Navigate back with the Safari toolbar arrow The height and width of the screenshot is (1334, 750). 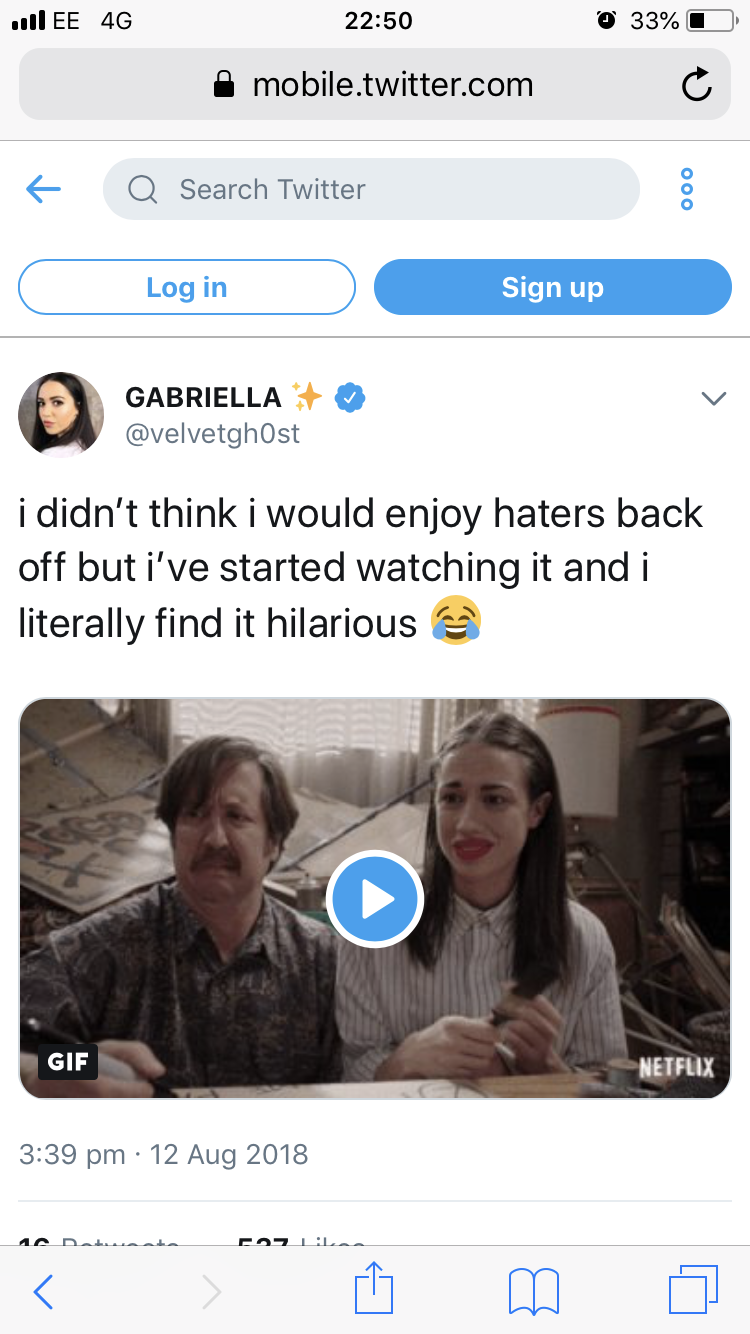[x=43, y=1291]
